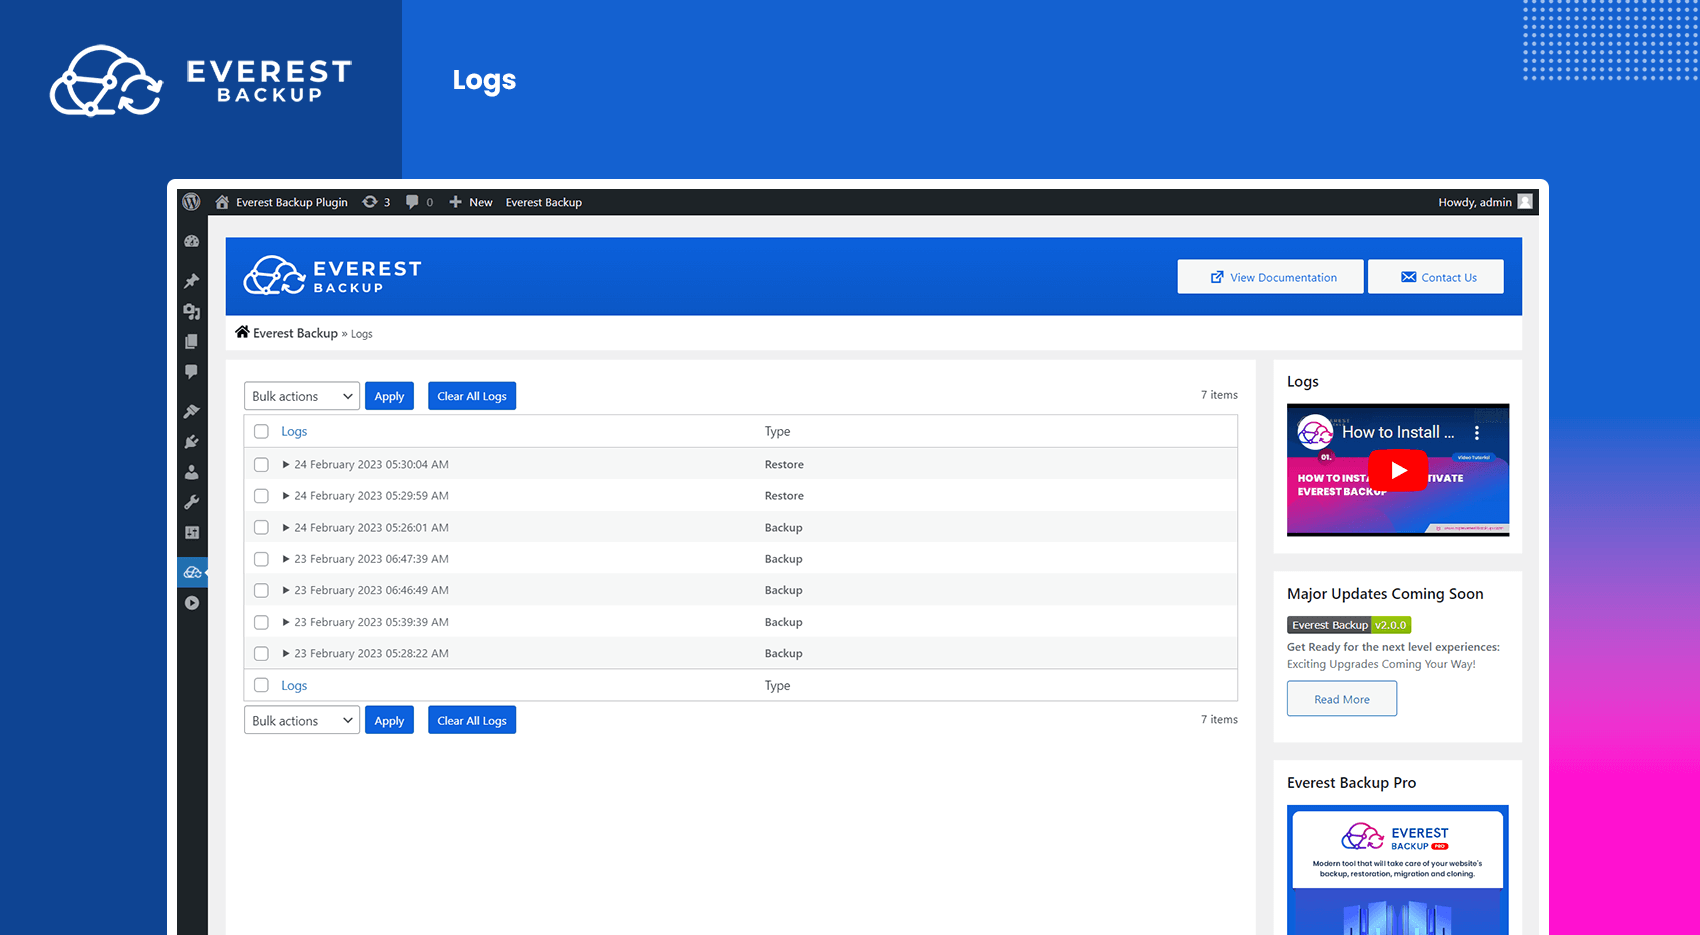Check the 23 February 2023 06:46:49 AM log

click(261, 590)
